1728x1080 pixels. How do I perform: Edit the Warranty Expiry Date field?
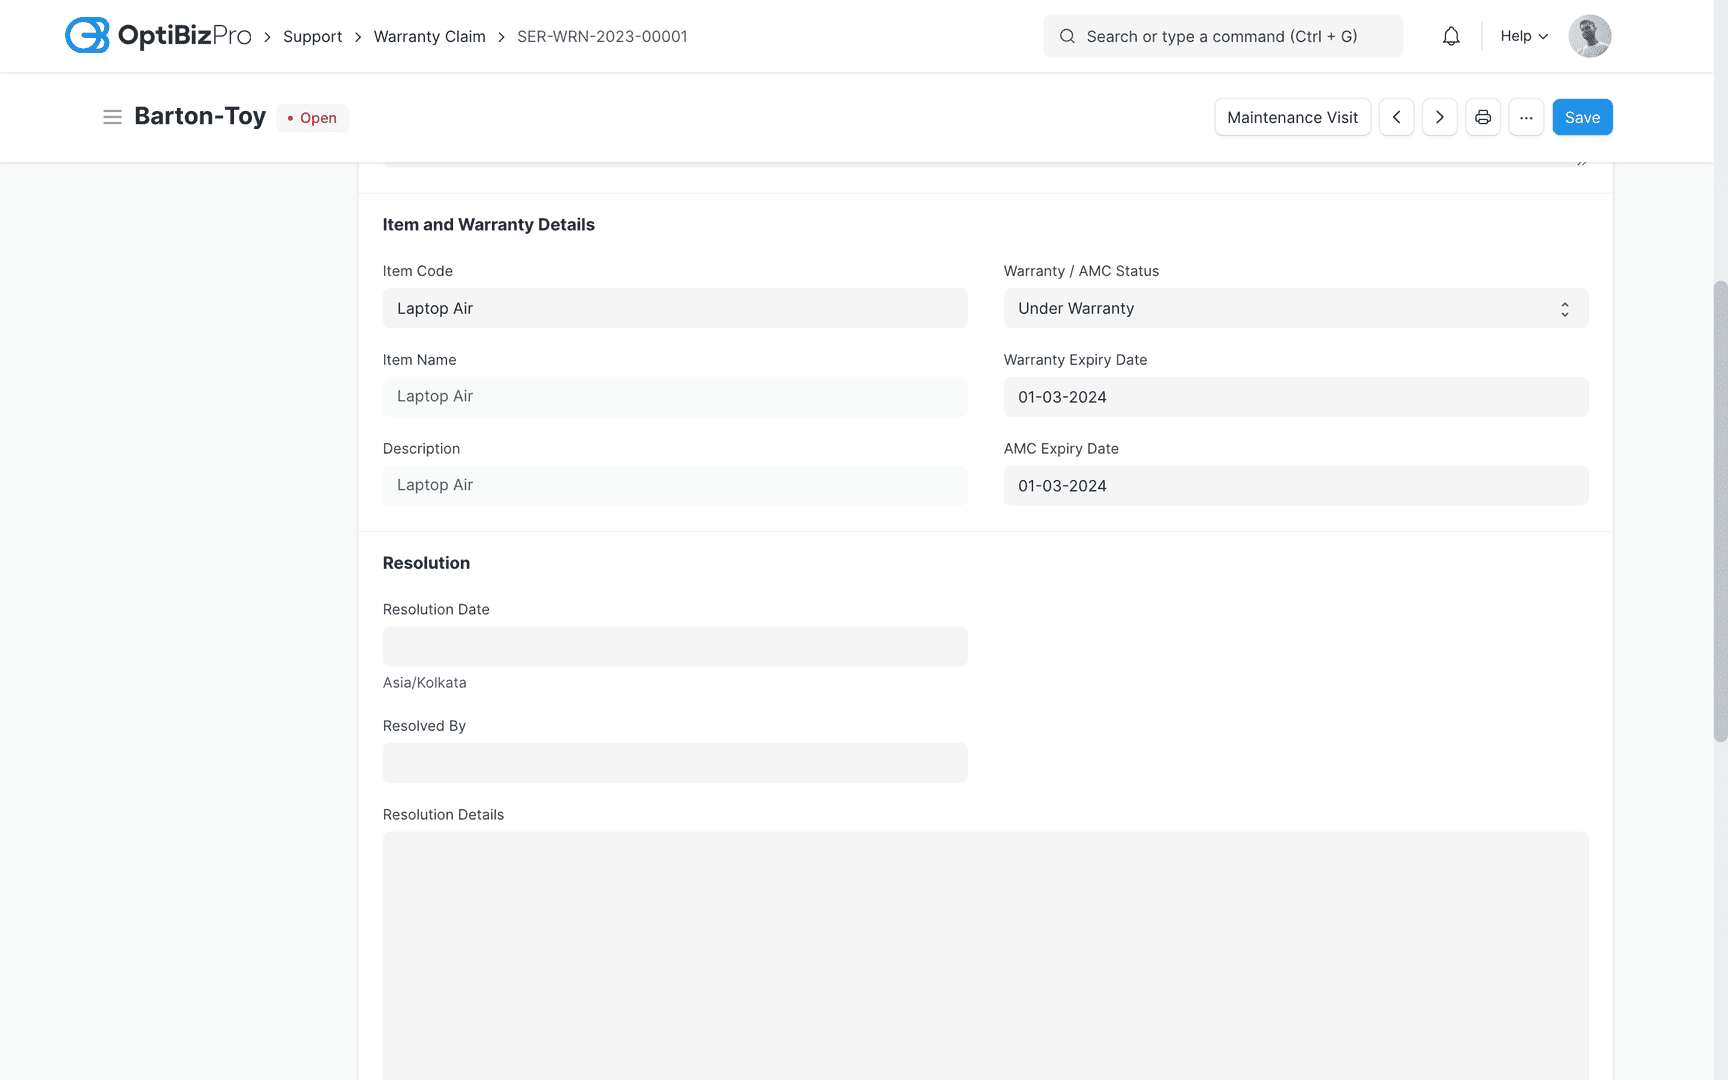point(1295,397)
